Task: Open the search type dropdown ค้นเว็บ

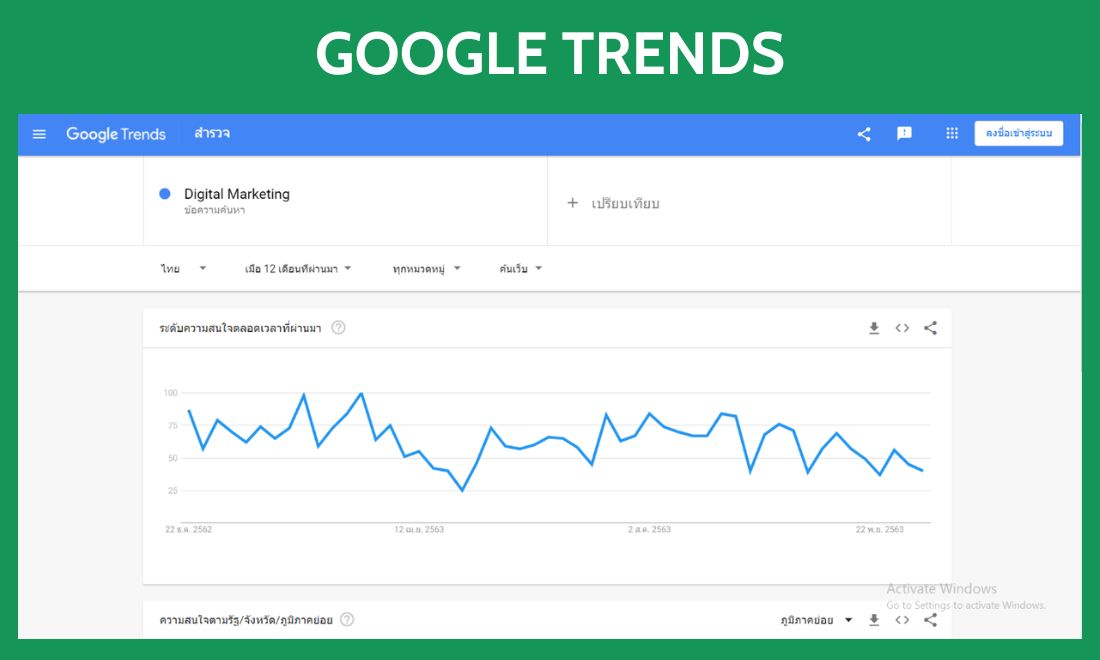Action: [518, 268]
